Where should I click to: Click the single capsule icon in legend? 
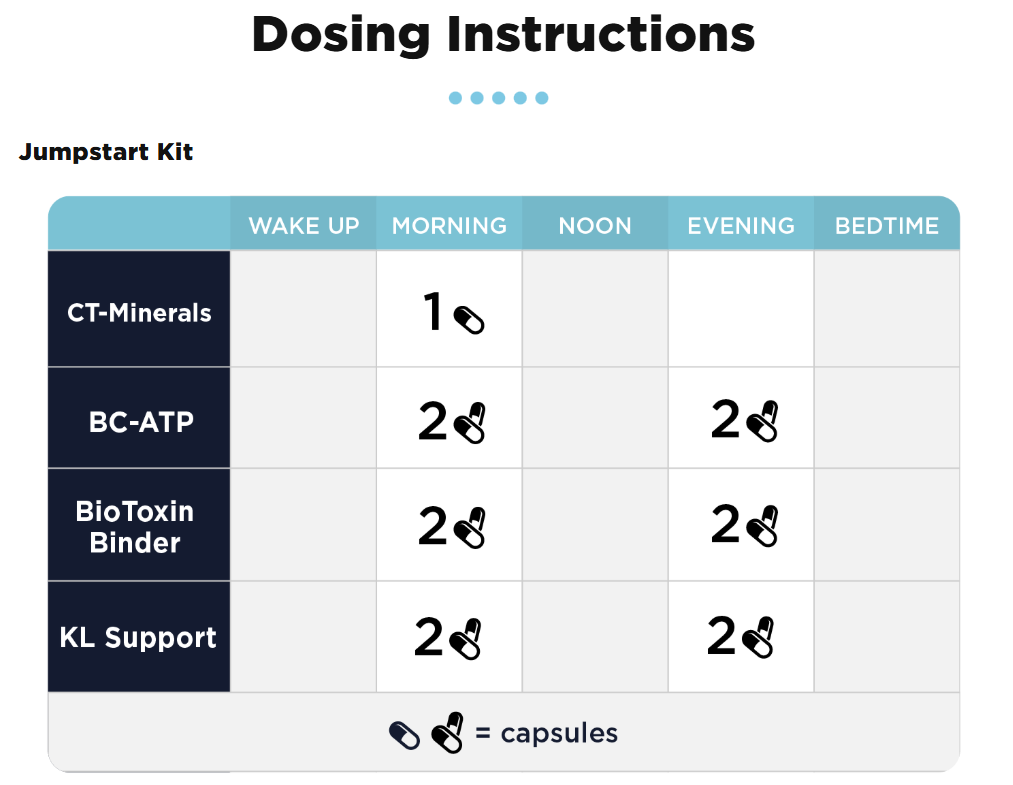404,737
